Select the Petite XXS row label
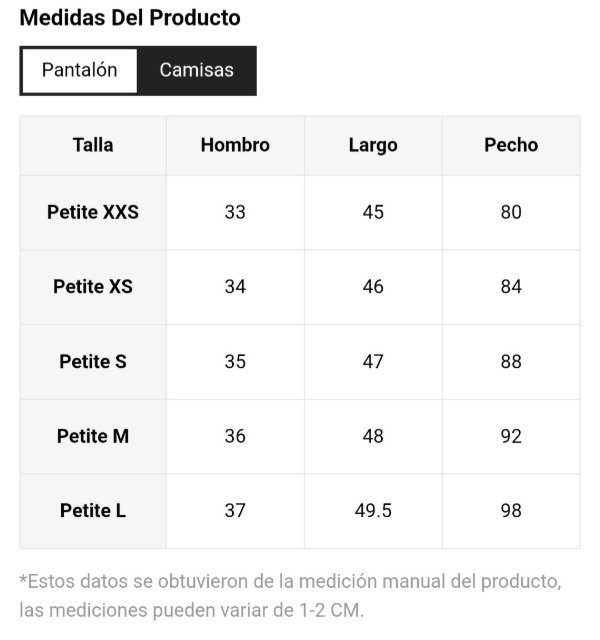Image resolution: width=600 pixels, height=640 pixels. pos(93,212)
